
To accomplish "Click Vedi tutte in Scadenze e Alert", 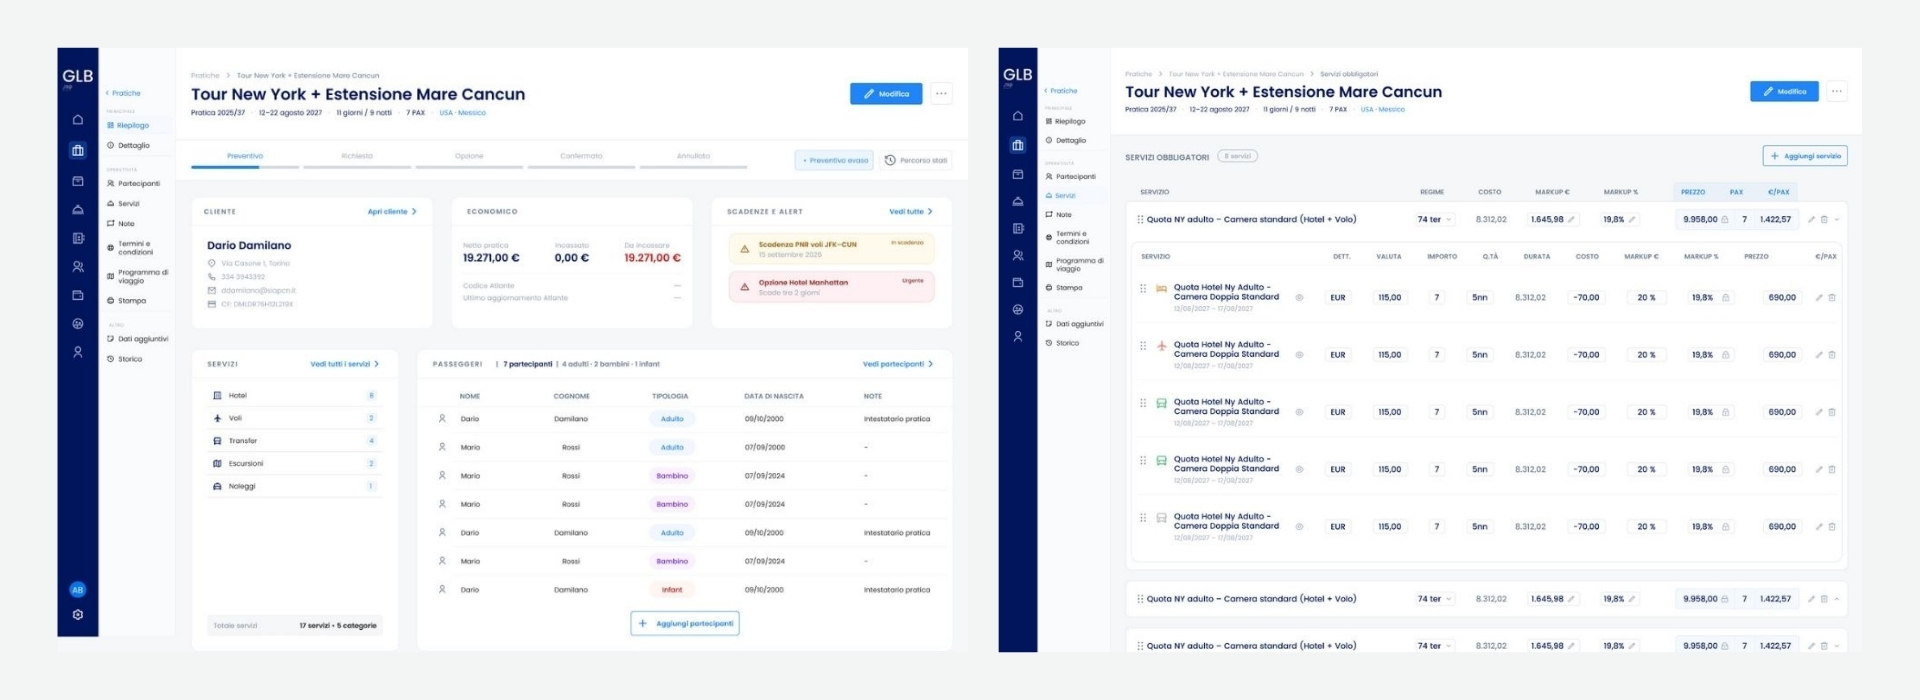I will pos(911,212).
